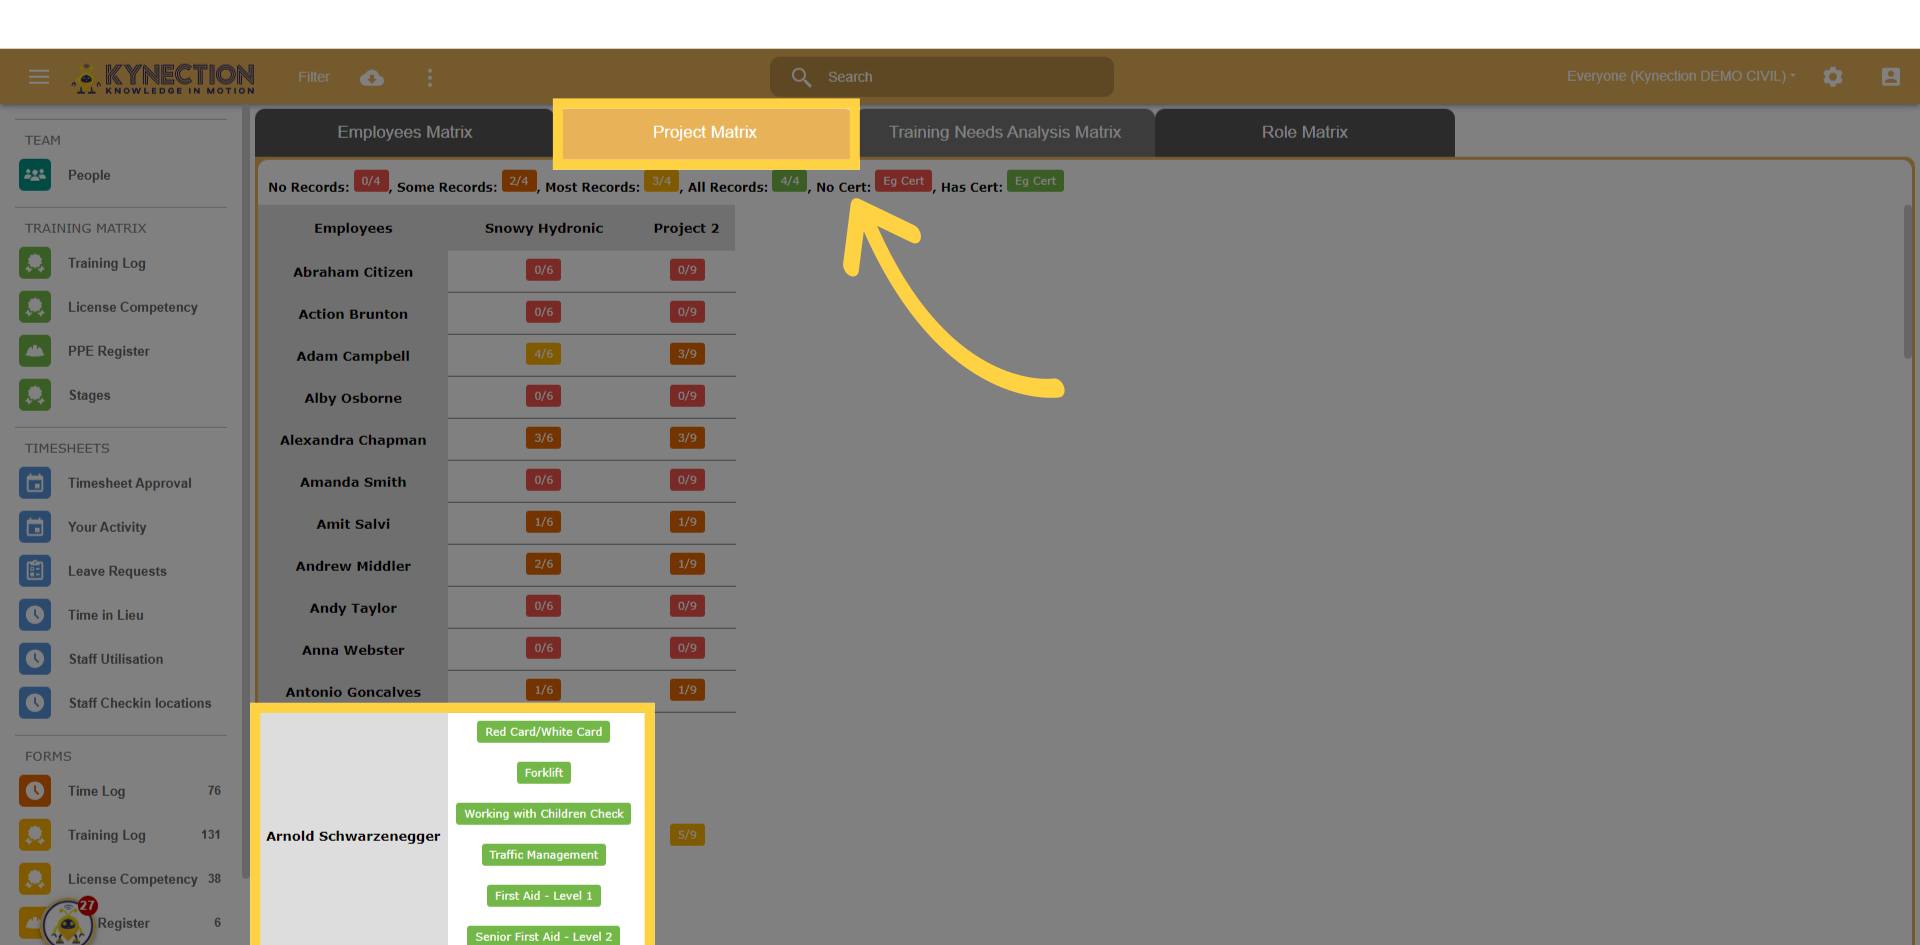The image size is (1920, 945).
Task: Click the Forklift certificate tag
Action: [x=544, y=773]
